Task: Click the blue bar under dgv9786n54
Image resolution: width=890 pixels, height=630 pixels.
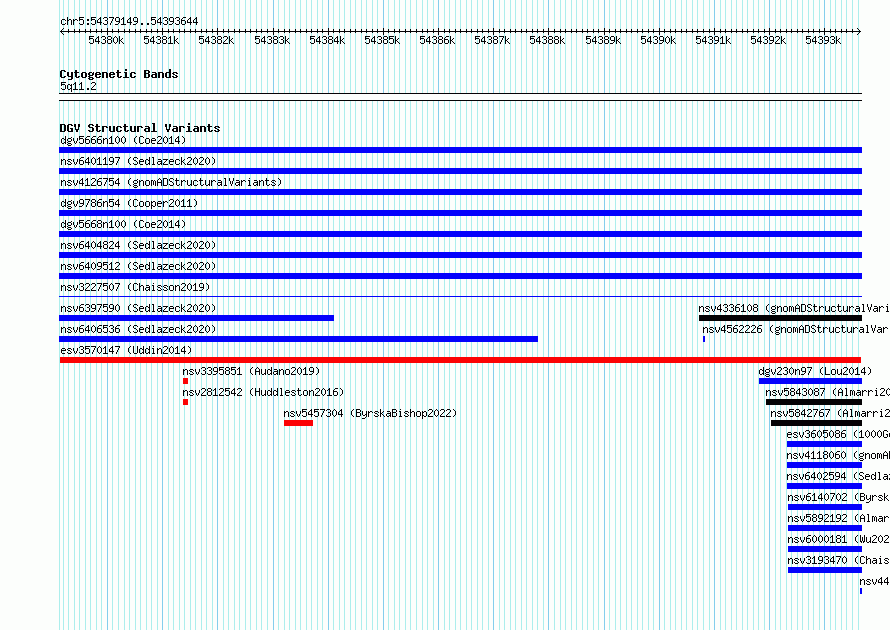Action: click(x=460, y=213)
